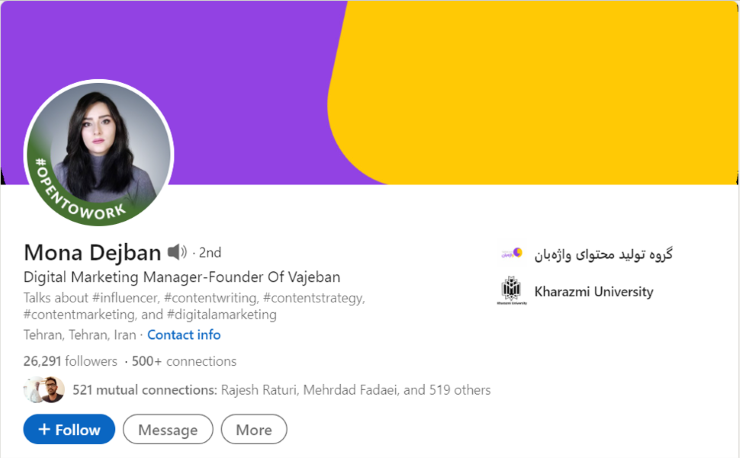Image resolution: width=740 pixels, height=458 pixels.
Task: View the 26,291 followers list
Action: [x=70, y=361]
